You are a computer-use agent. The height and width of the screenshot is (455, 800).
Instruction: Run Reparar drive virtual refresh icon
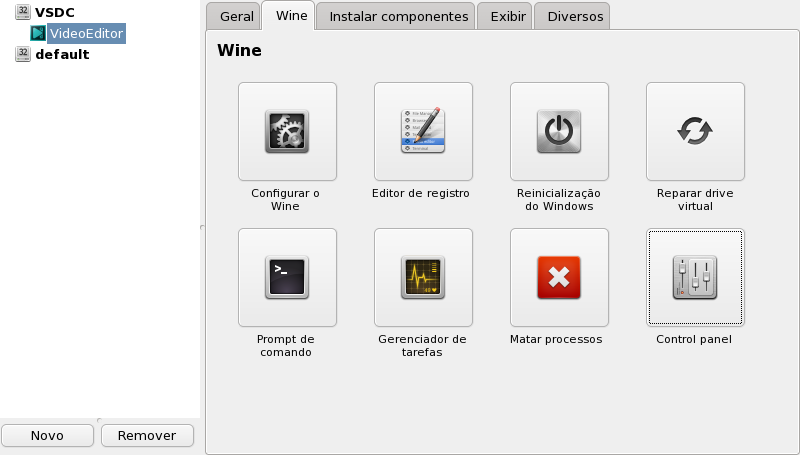pos(695,131)
